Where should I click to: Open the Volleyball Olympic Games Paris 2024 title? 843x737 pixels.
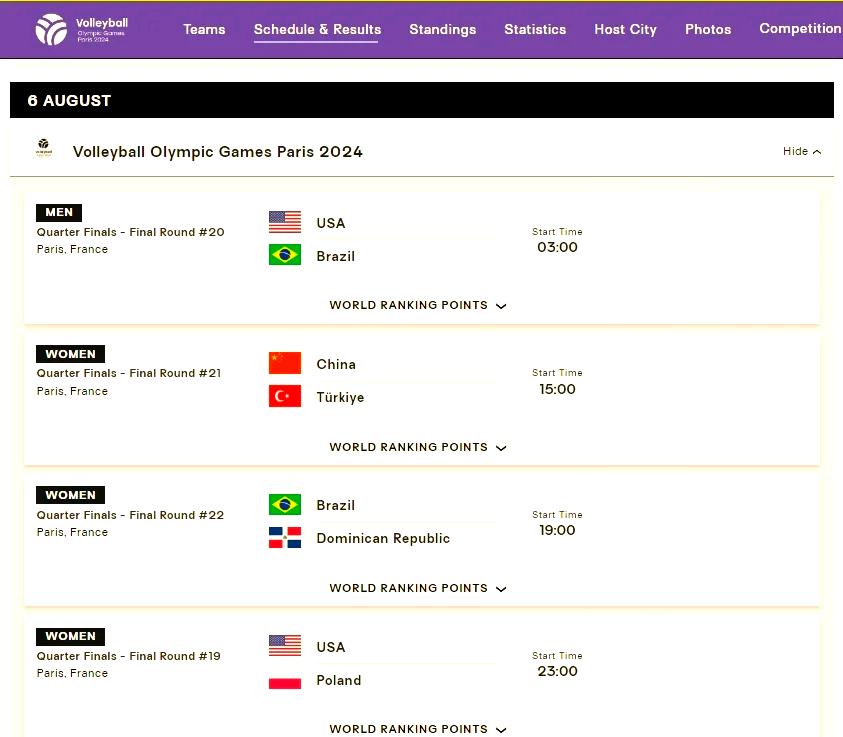click(218, 152)
